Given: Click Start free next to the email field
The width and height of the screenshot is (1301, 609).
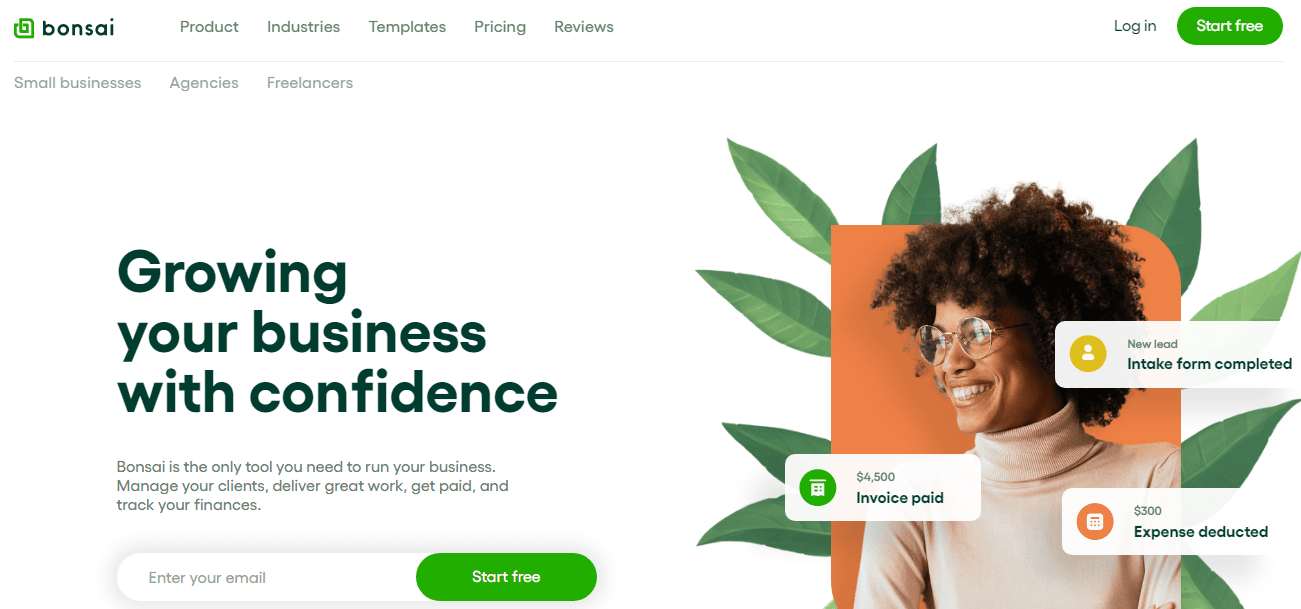Looking at the screenshot, I should pyautogui.click(x=506, y=577).
